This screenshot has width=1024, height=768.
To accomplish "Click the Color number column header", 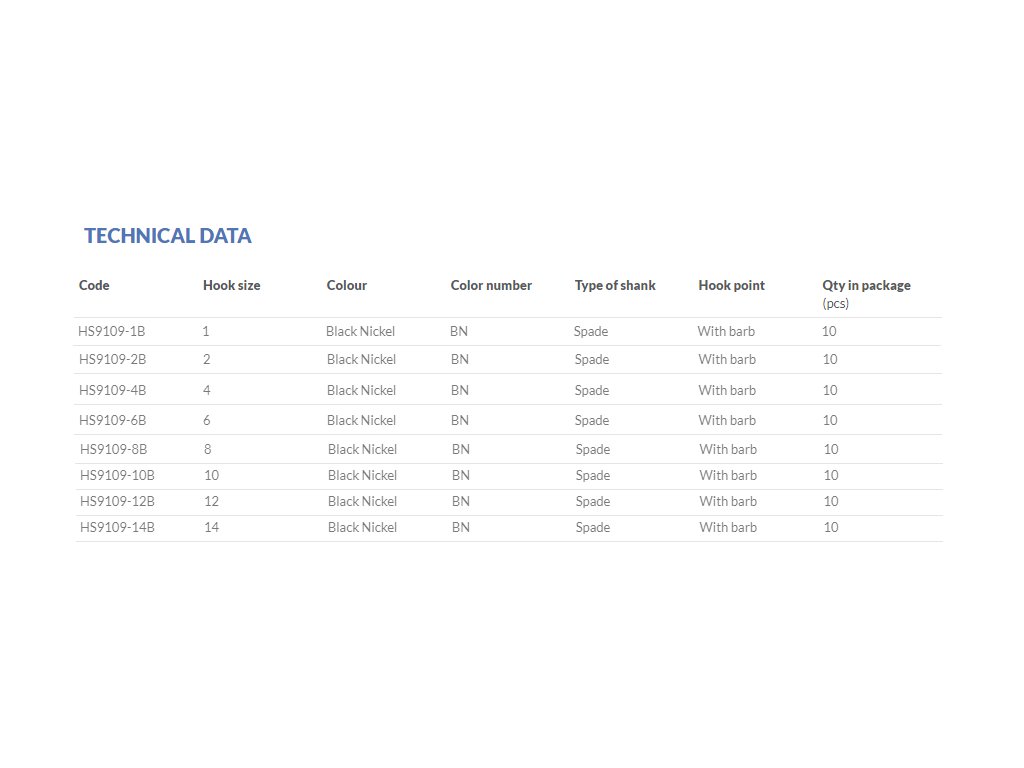I will pos(491,285).
